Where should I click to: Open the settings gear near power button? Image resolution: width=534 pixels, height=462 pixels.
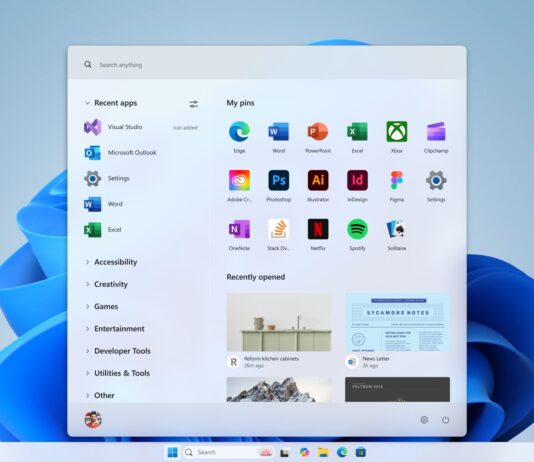pos(424,420)
